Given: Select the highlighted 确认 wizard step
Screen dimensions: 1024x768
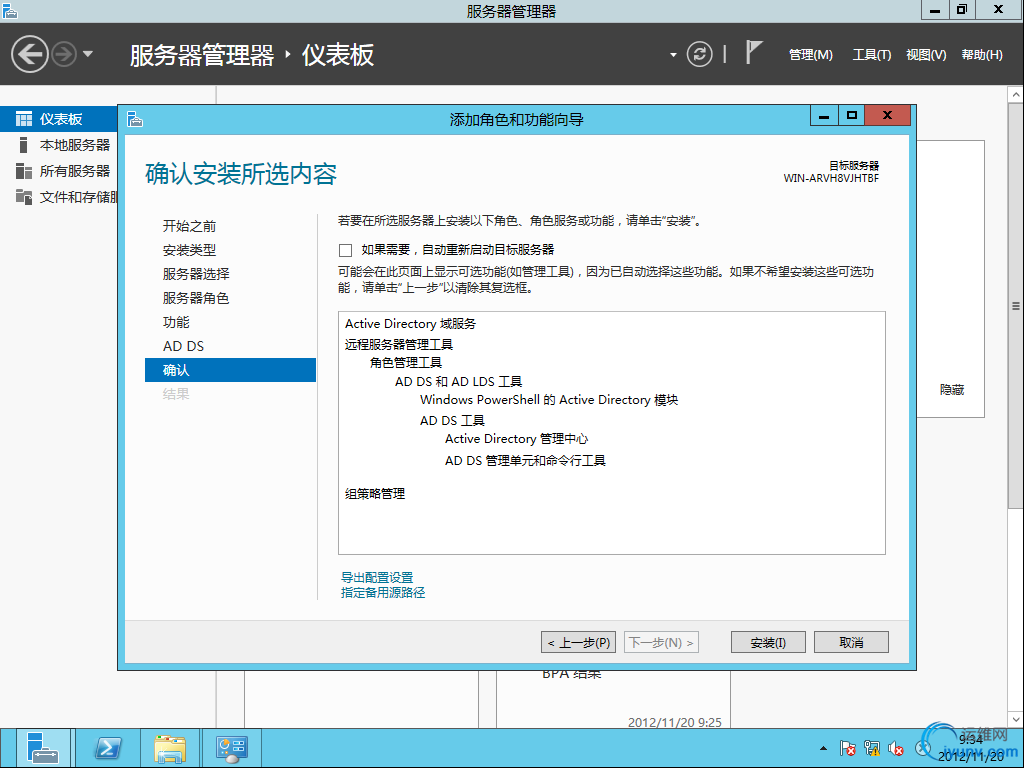Looking at the screenshot, I should 230,370.
